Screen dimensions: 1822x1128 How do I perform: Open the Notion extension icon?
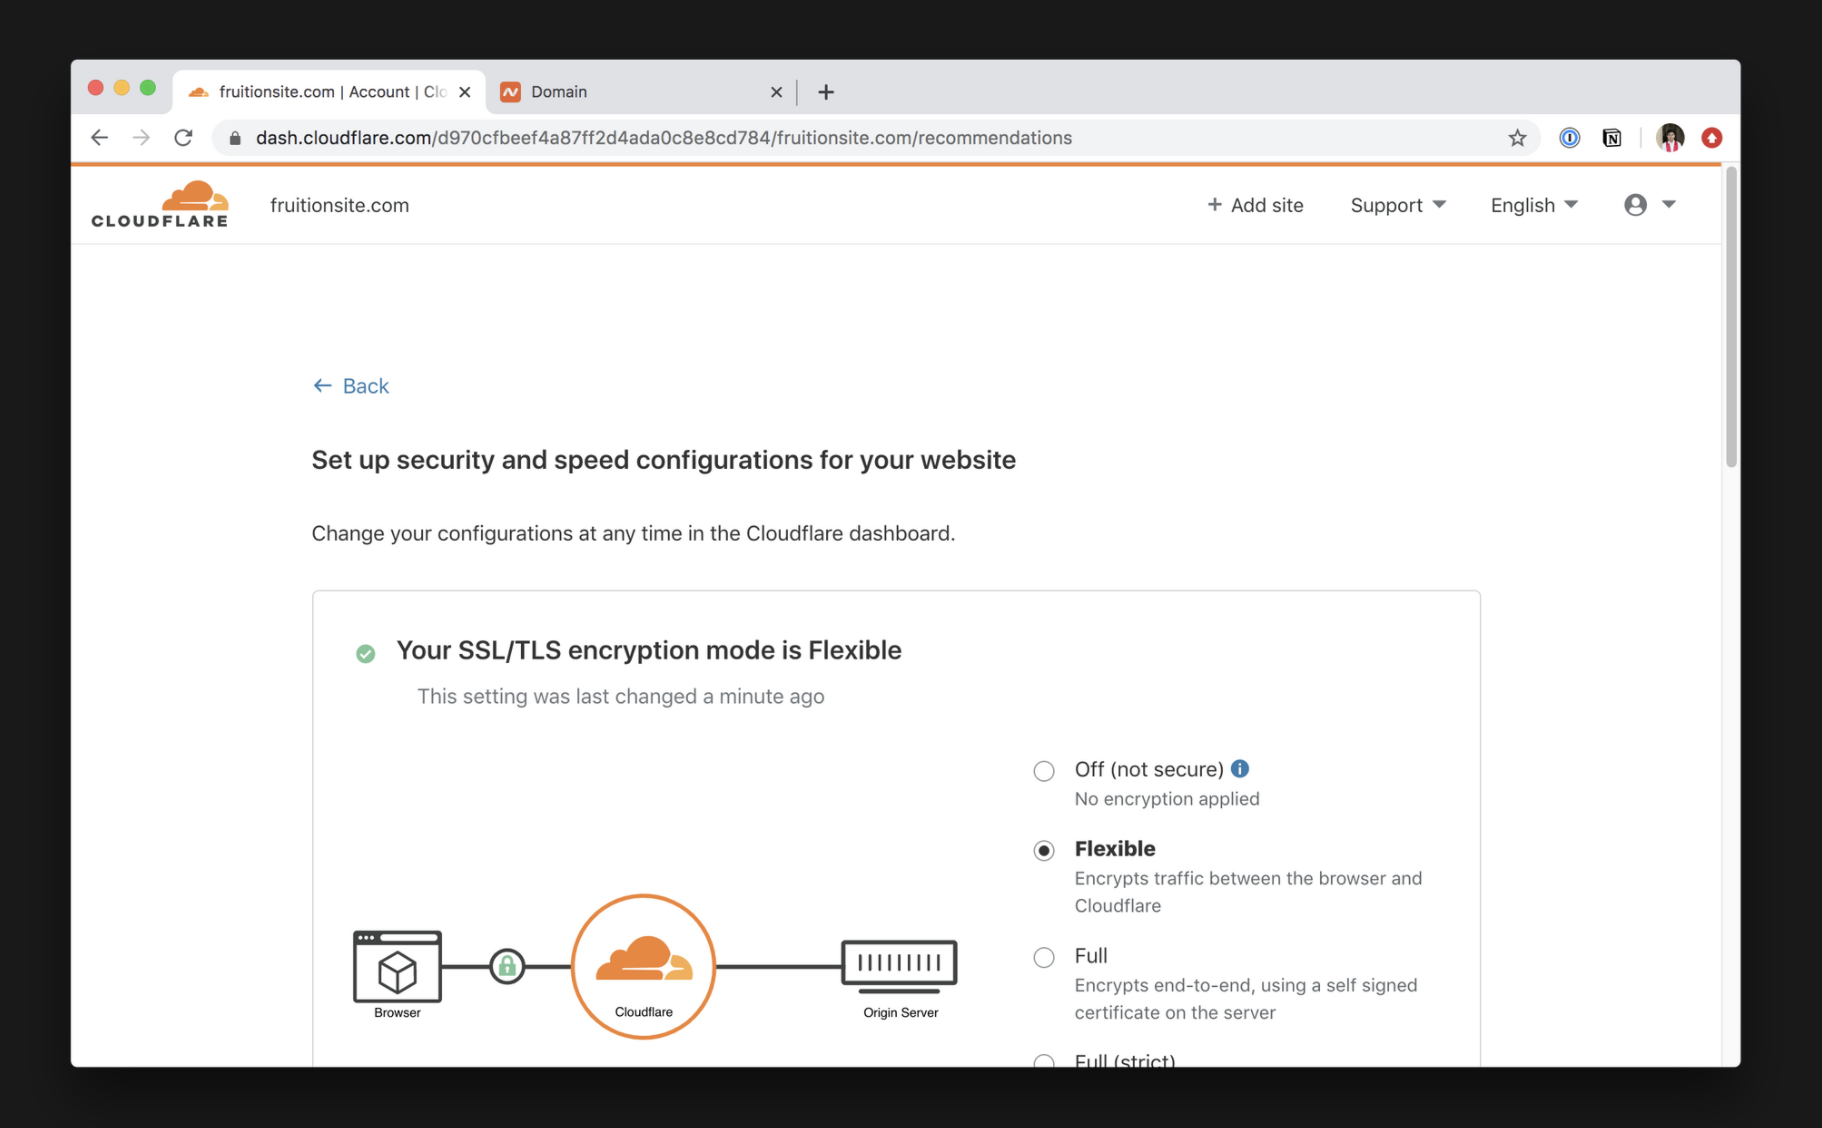pyautogui.click(x=1612, y=138)
